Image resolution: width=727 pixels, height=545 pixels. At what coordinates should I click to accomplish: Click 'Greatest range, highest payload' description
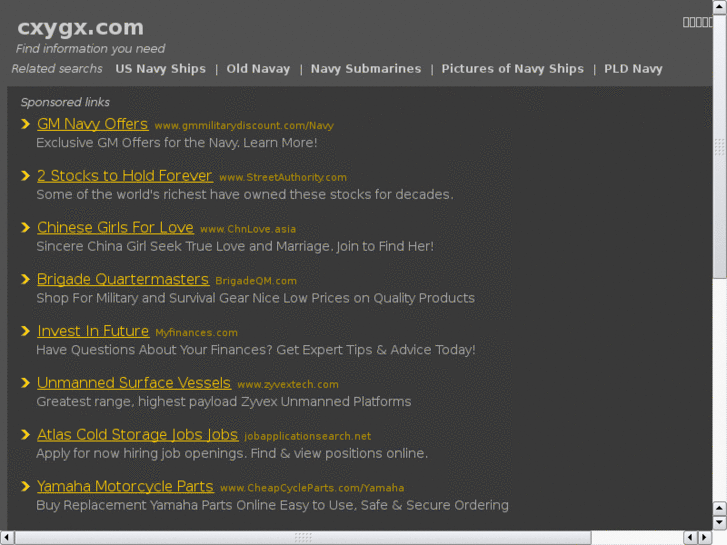point(223,402)
